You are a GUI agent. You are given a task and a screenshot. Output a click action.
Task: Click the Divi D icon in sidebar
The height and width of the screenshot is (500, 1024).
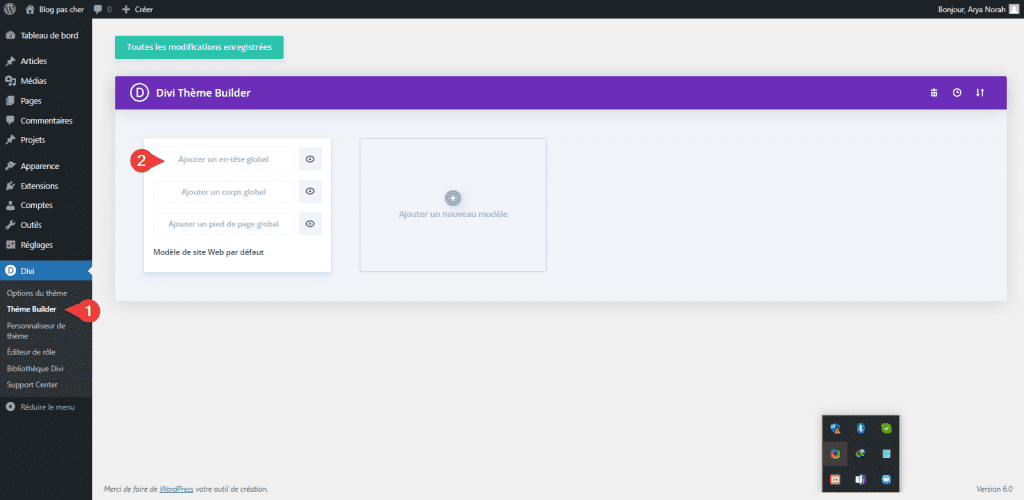[10, 270]
